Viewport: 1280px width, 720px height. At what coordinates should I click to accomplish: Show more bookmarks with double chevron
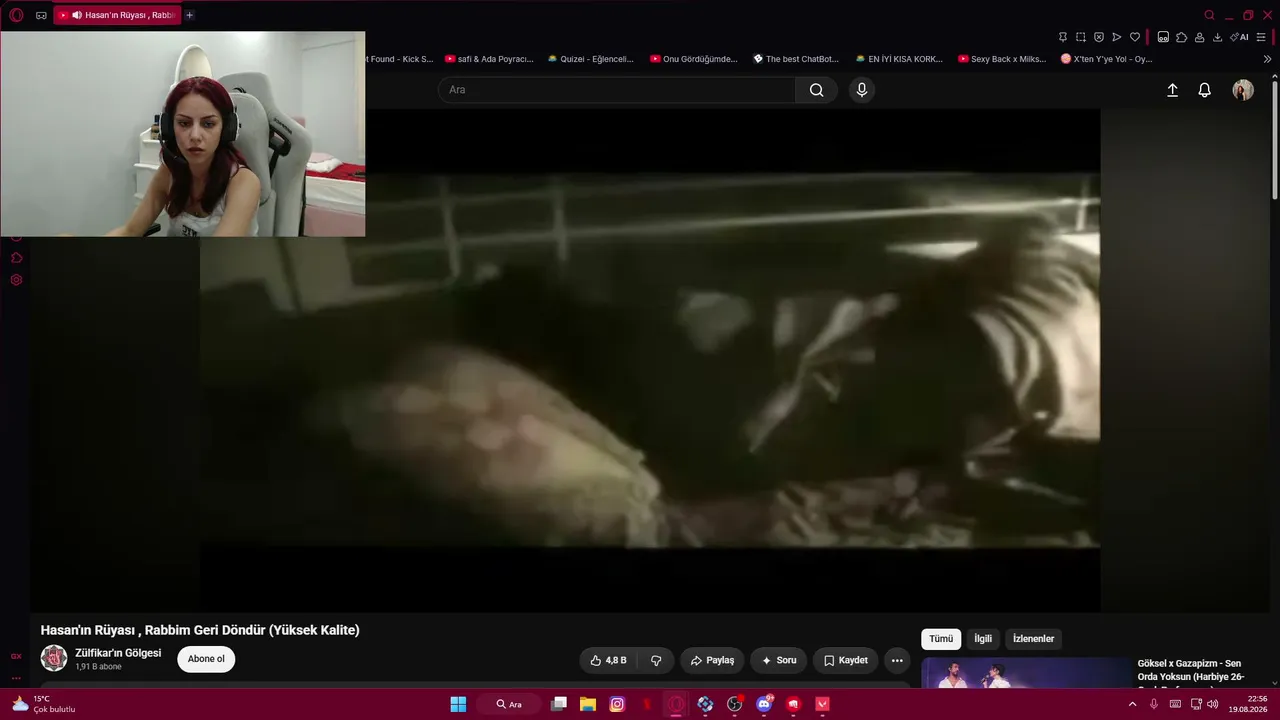(1267, 59)
